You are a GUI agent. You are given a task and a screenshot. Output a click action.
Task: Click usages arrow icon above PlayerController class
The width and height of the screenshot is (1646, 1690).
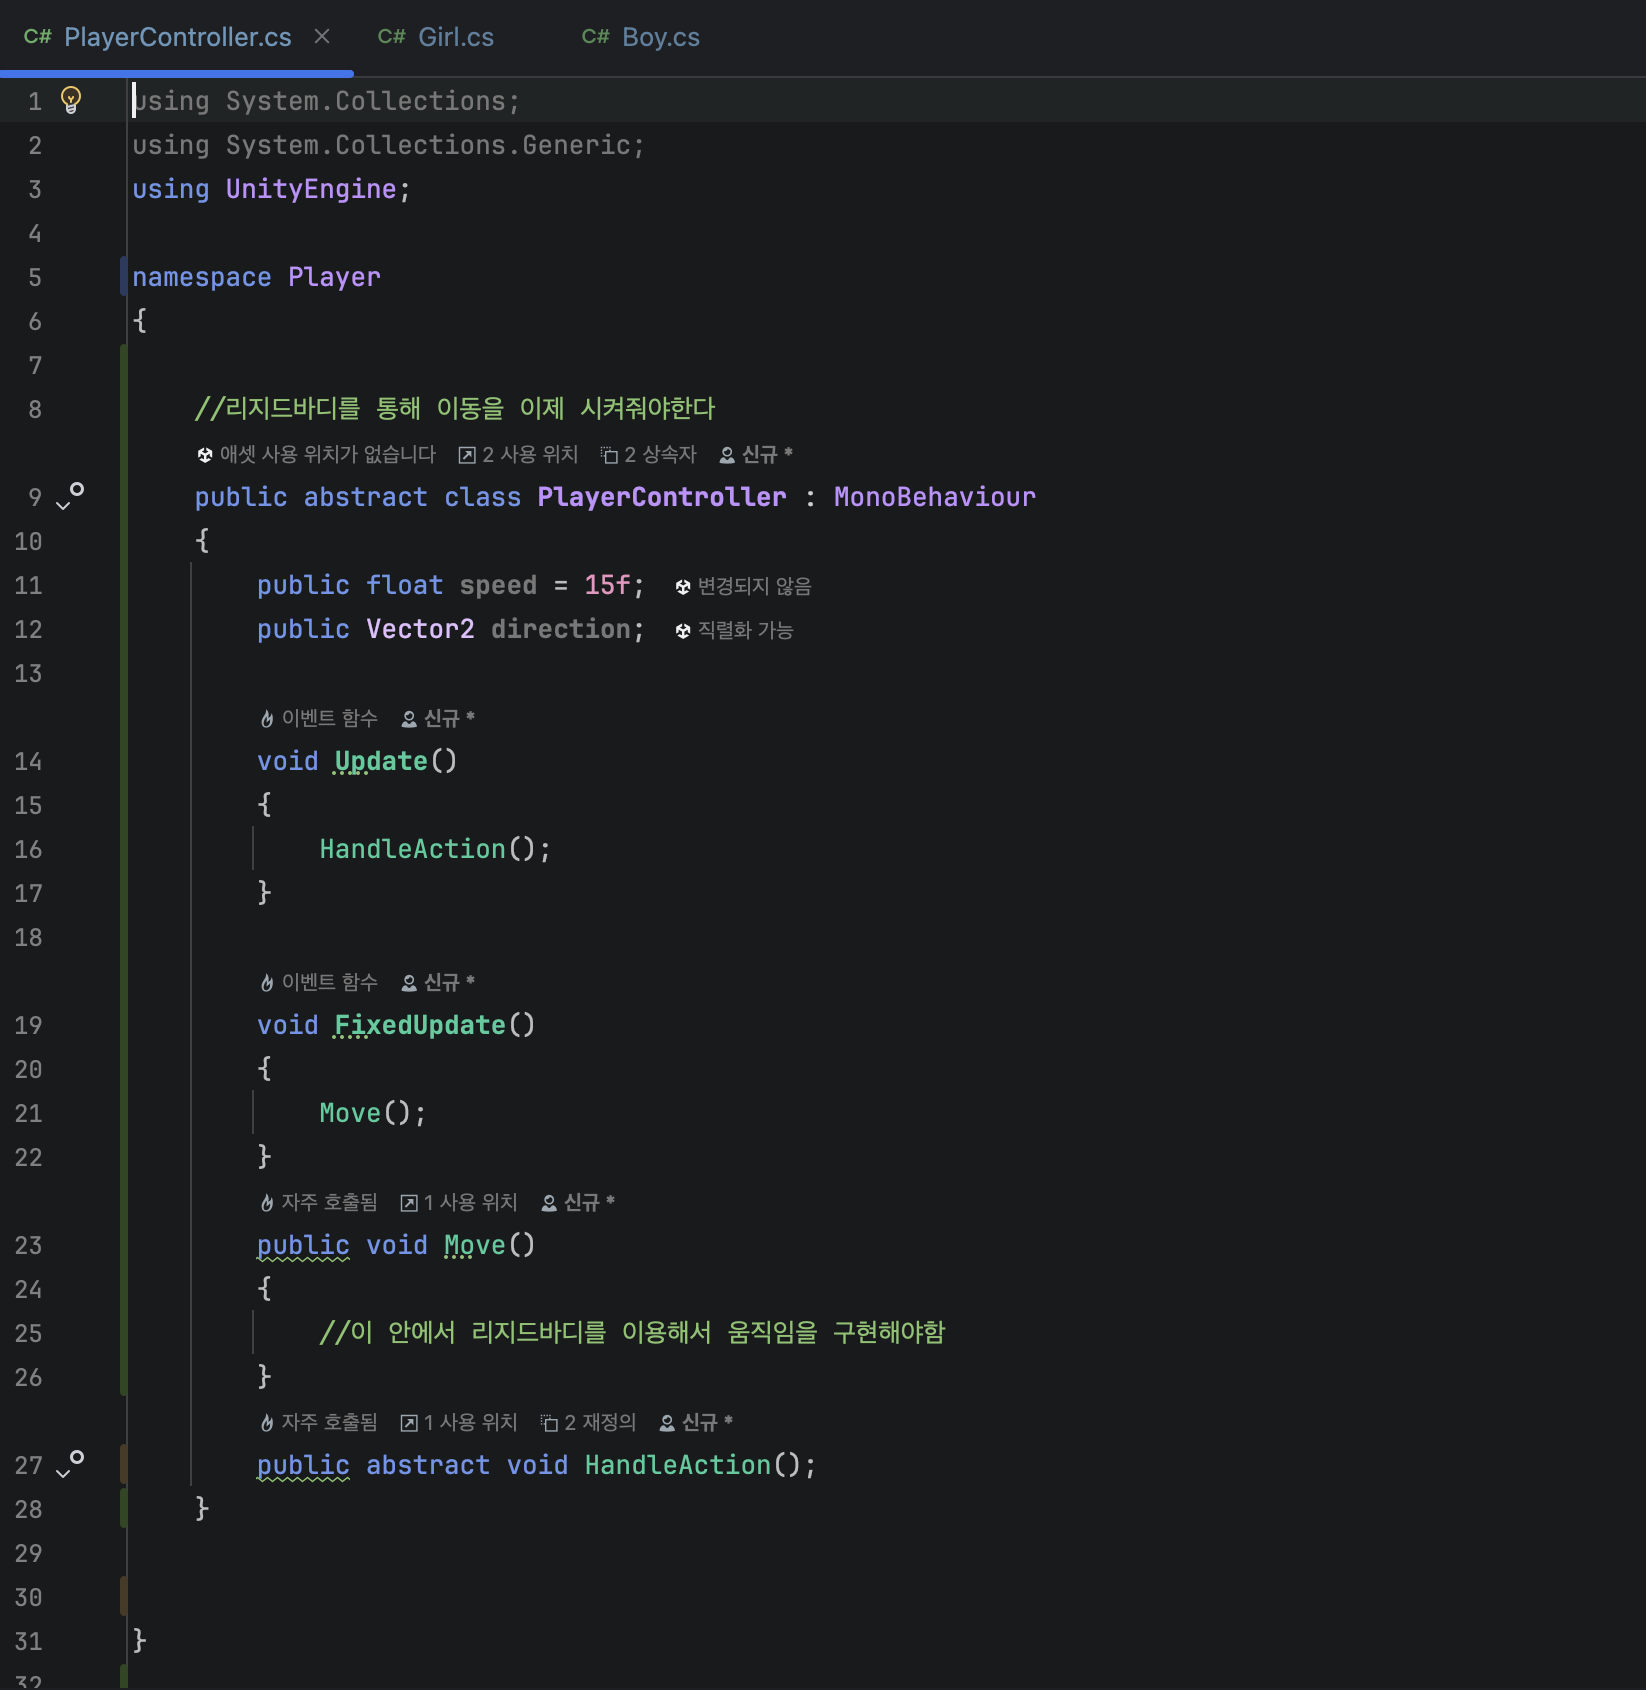[x=467, y=456]
